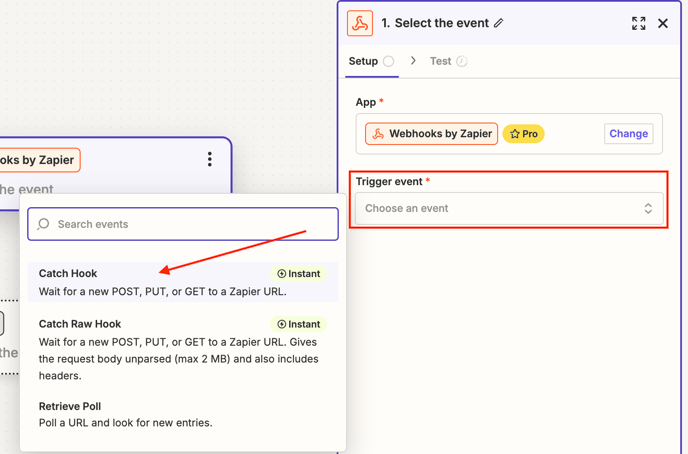Click the Webhooks icon inside the app chip
Viewport: 688px width, 454px height.
coord(378,134)
